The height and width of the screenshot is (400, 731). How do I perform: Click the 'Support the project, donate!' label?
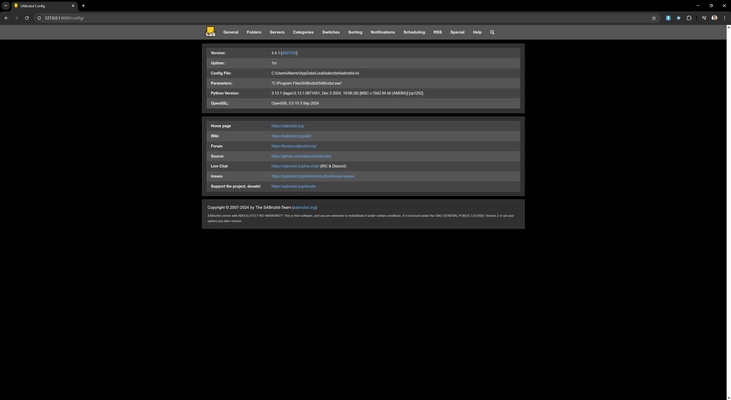(x=235, y=186)
